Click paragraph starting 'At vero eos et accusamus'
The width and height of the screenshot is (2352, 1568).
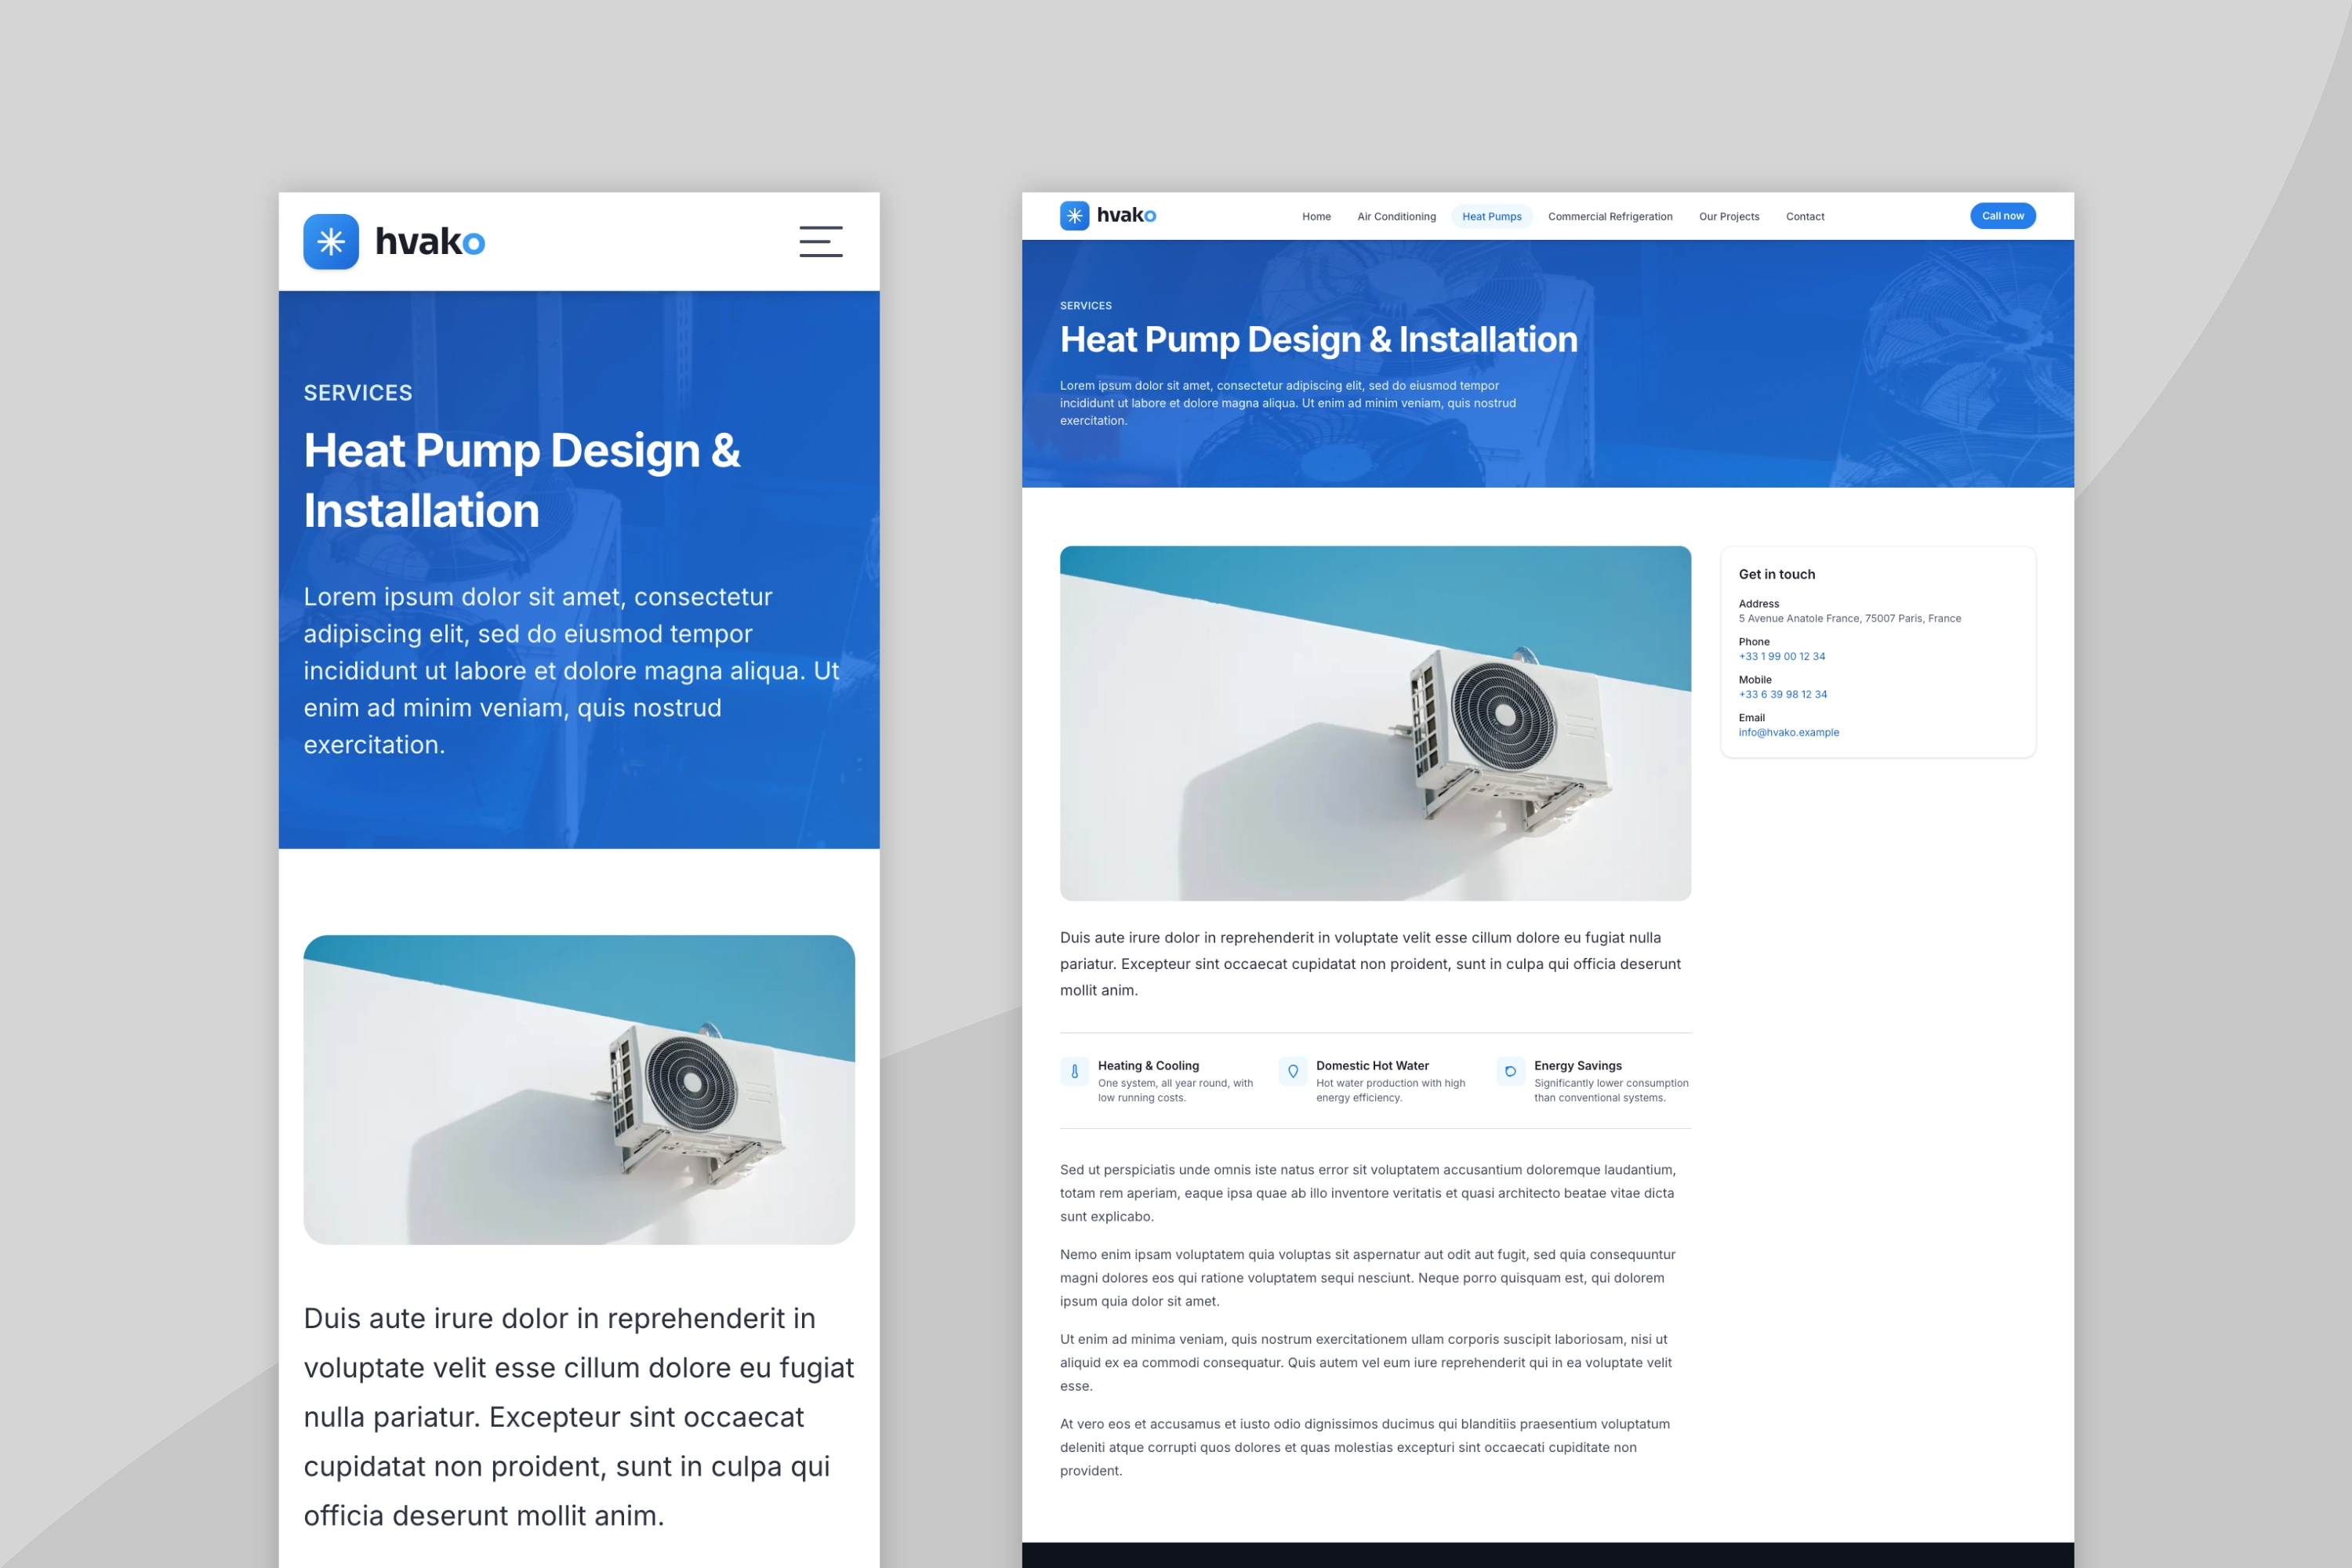(1365, 1447)
